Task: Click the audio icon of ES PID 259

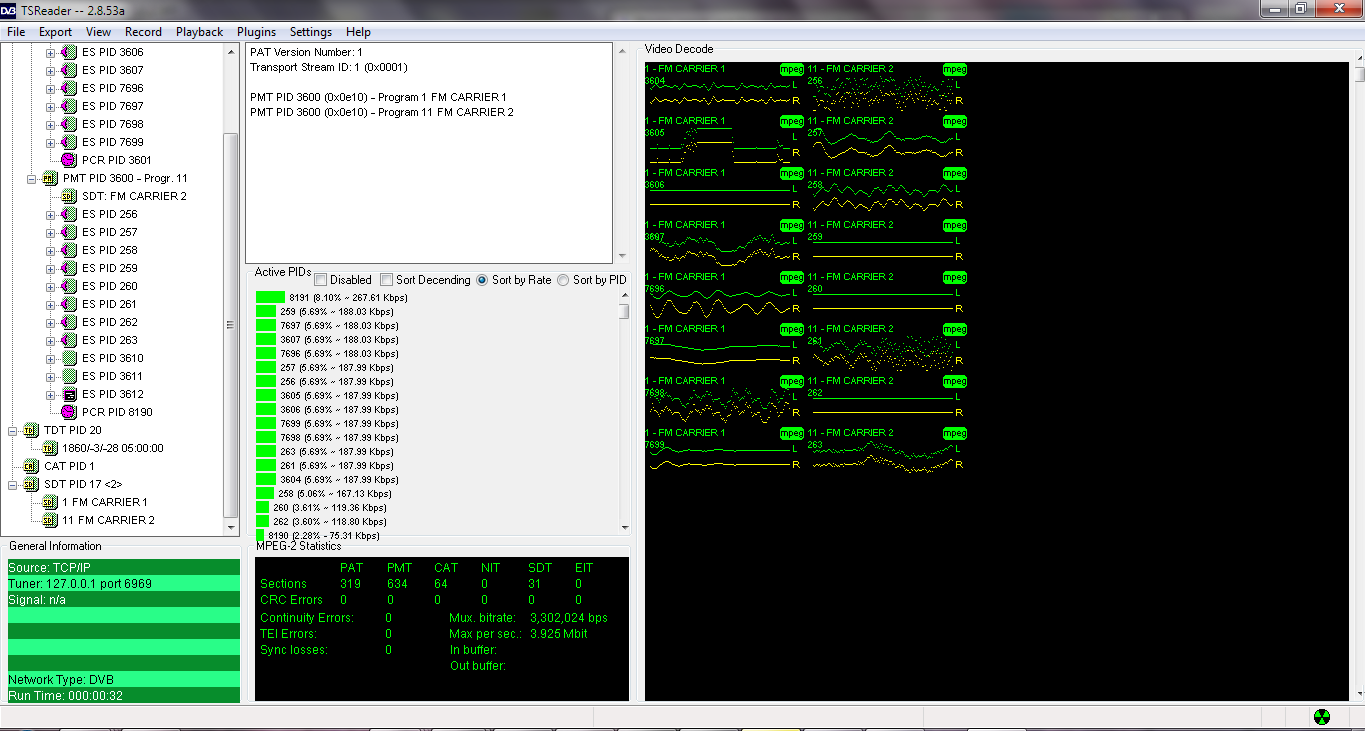Action: [68, 268]
